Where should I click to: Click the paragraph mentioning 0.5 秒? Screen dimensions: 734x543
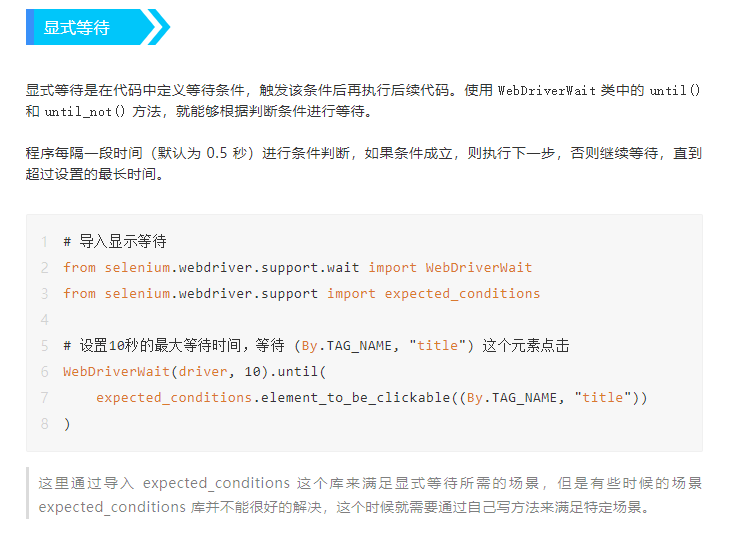click(x=364, y=163)
